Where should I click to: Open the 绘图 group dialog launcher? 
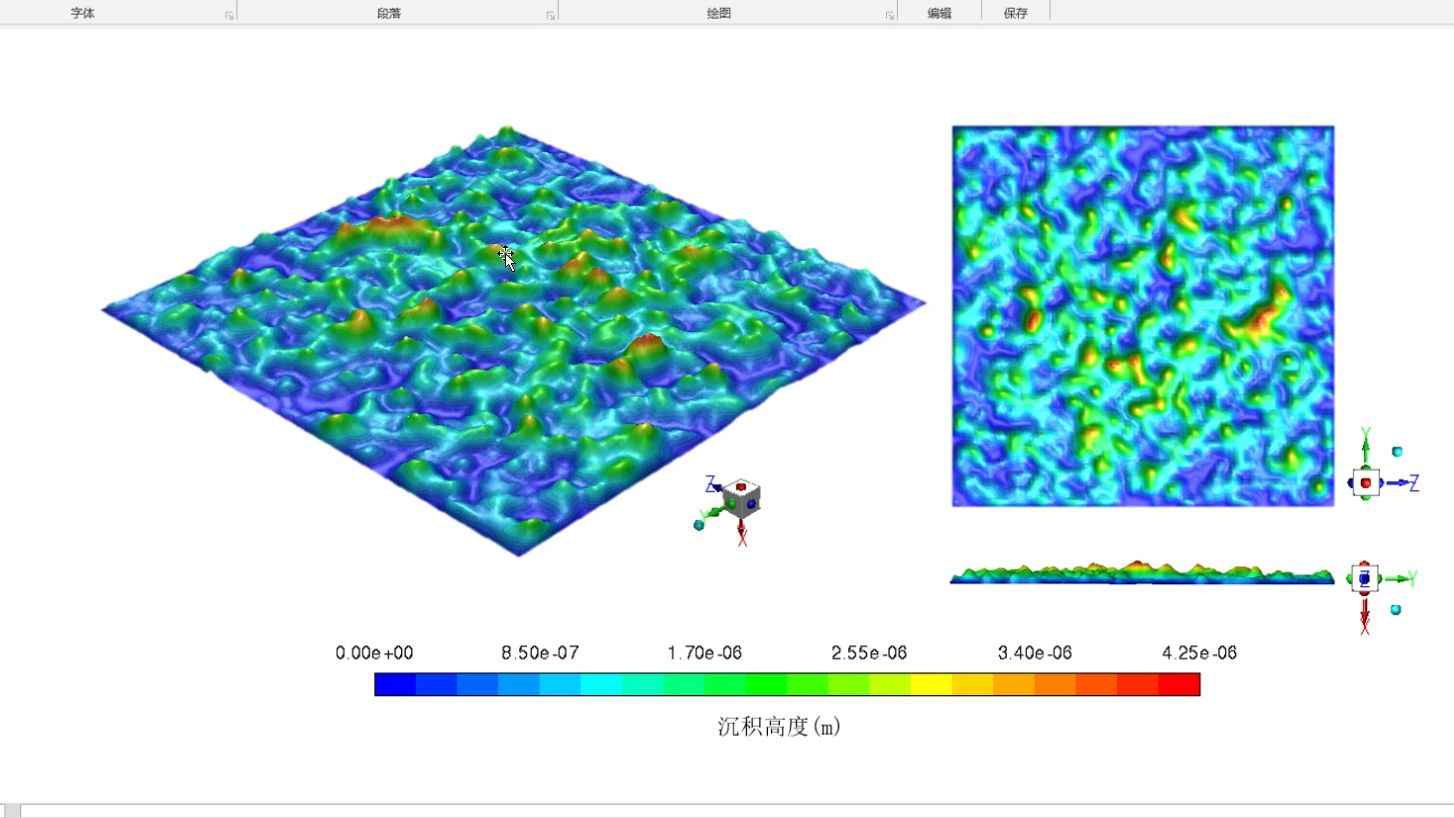click(890, 15)
